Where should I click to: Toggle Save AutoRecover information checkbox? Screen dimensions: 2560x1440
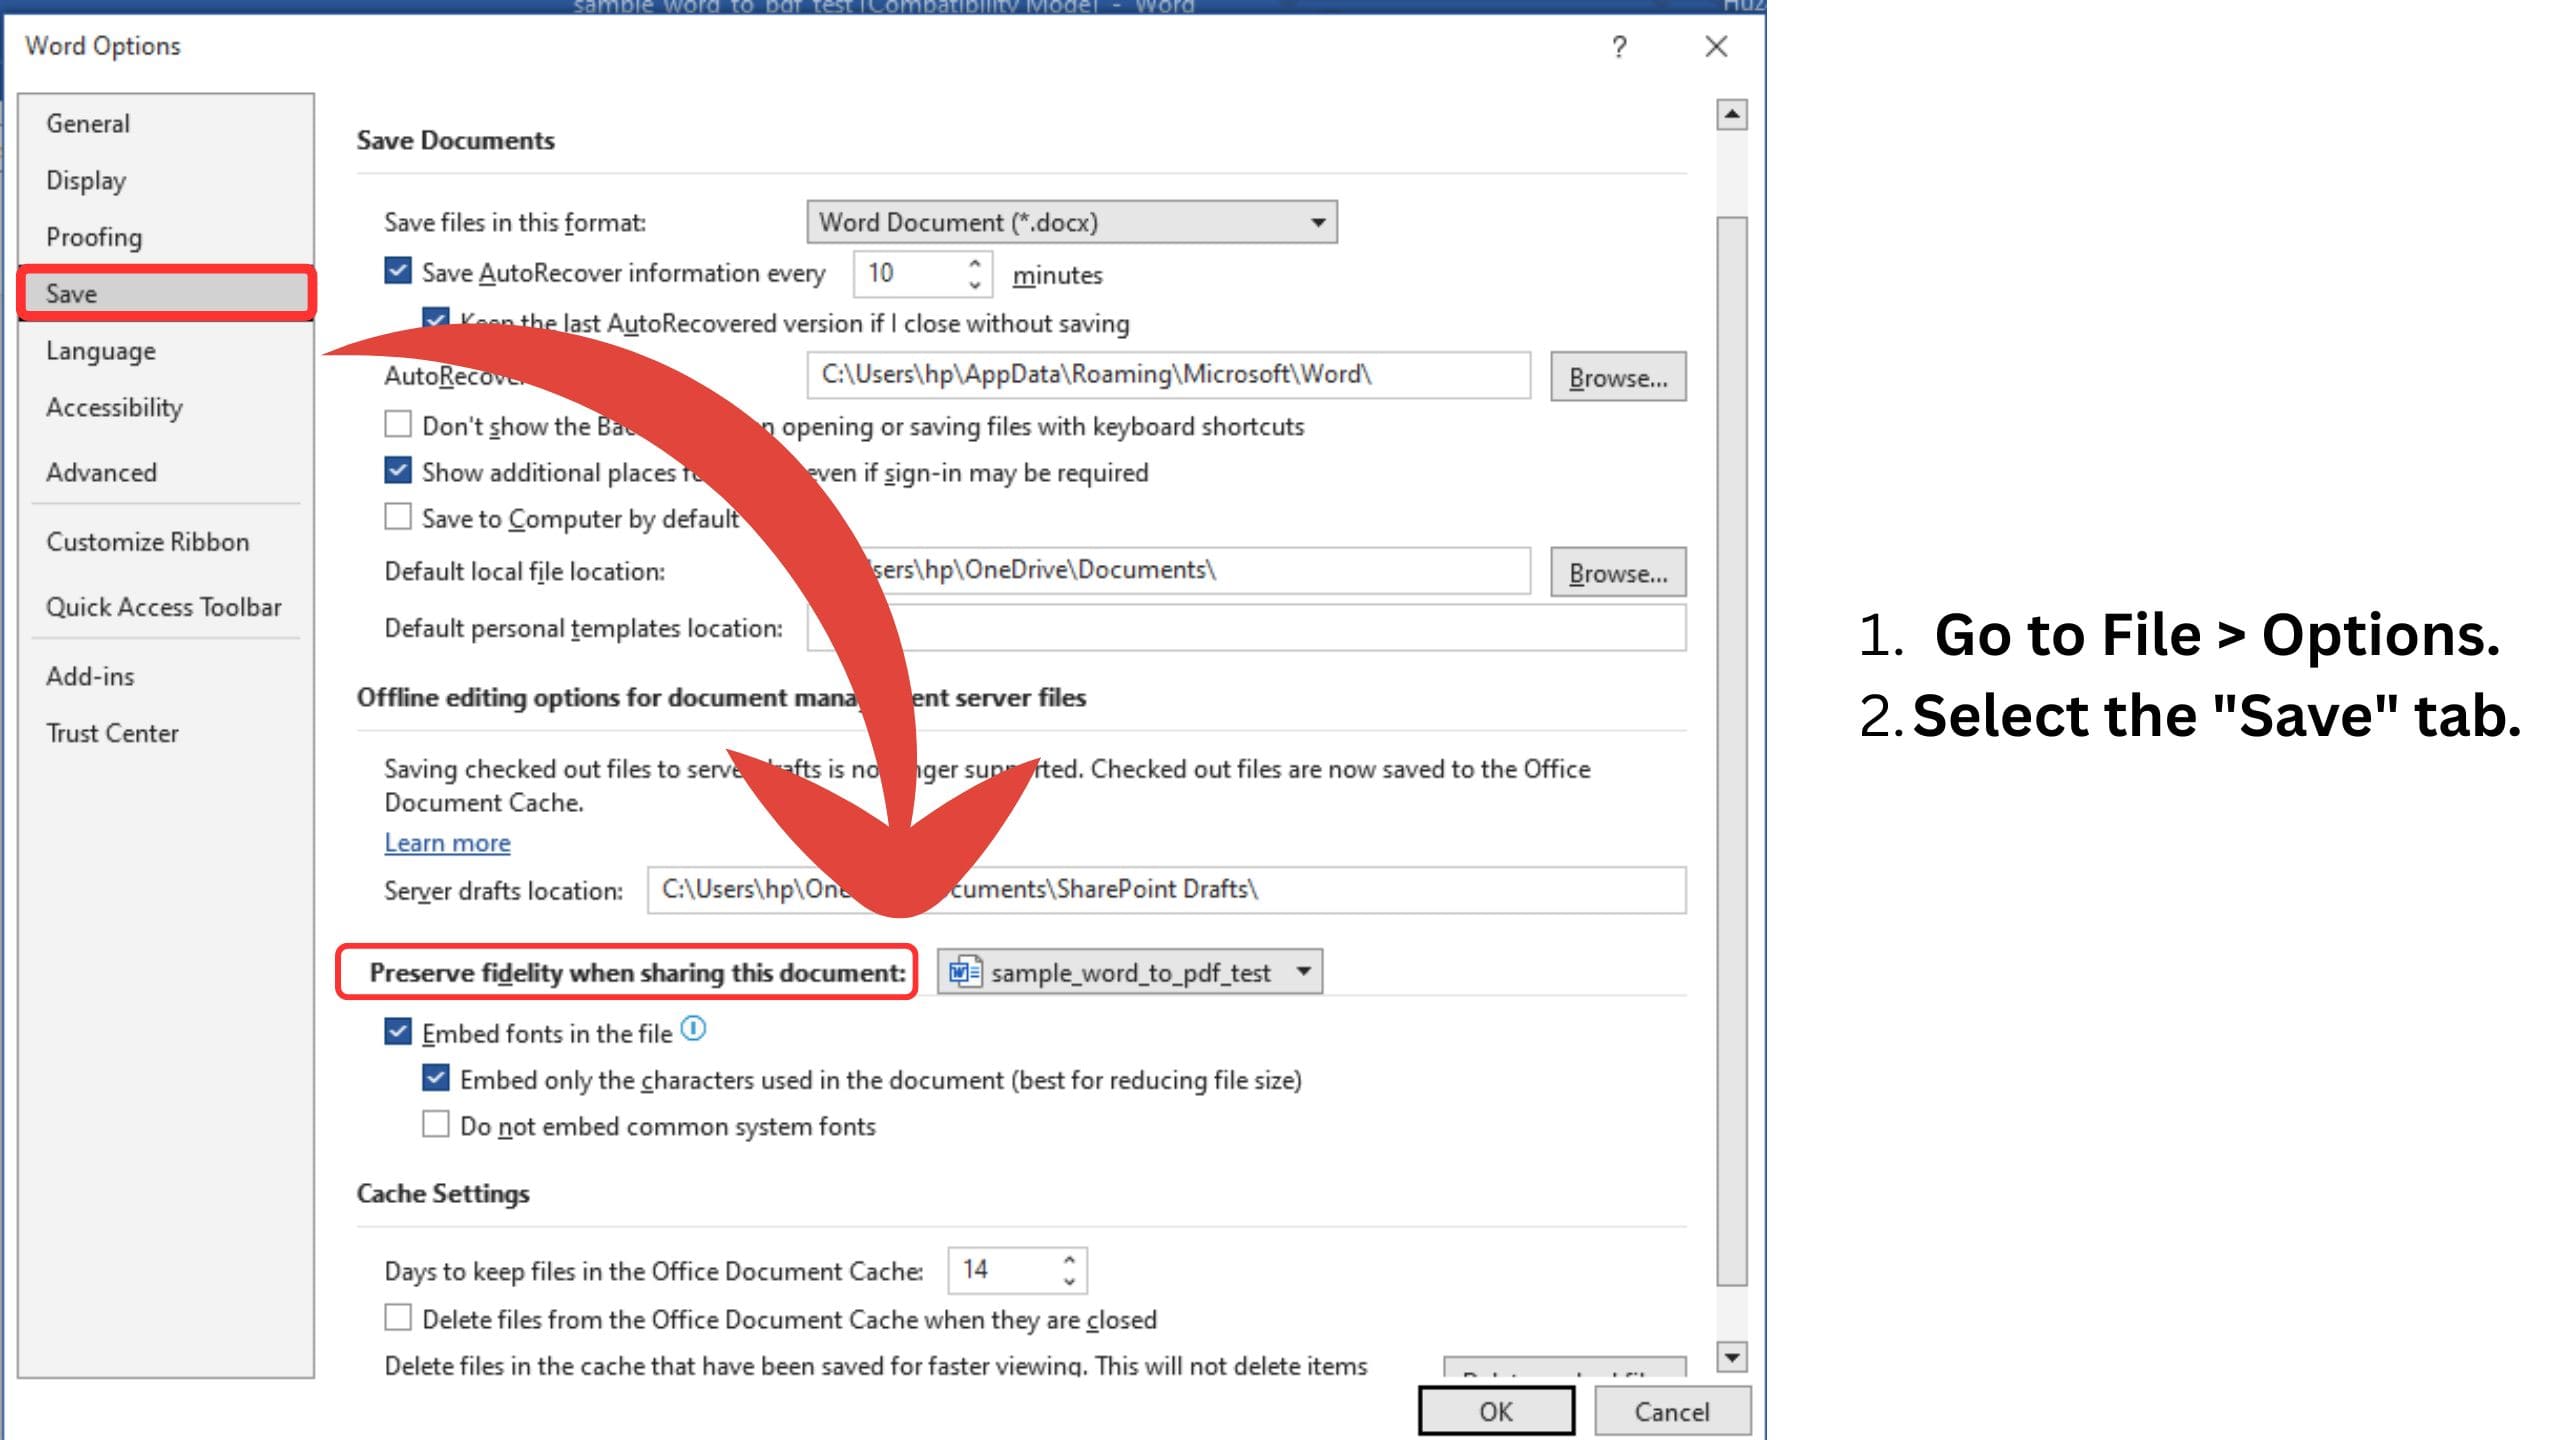pyautogui.click(x=398, y=272)
